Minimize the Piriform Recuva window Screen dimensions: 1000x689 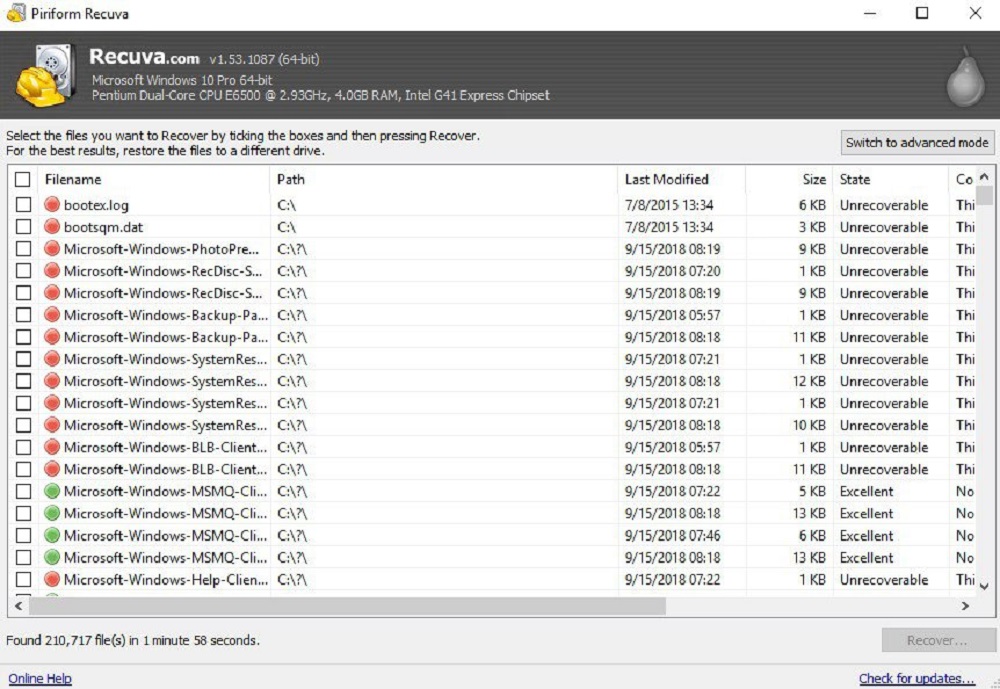(870, 13)
